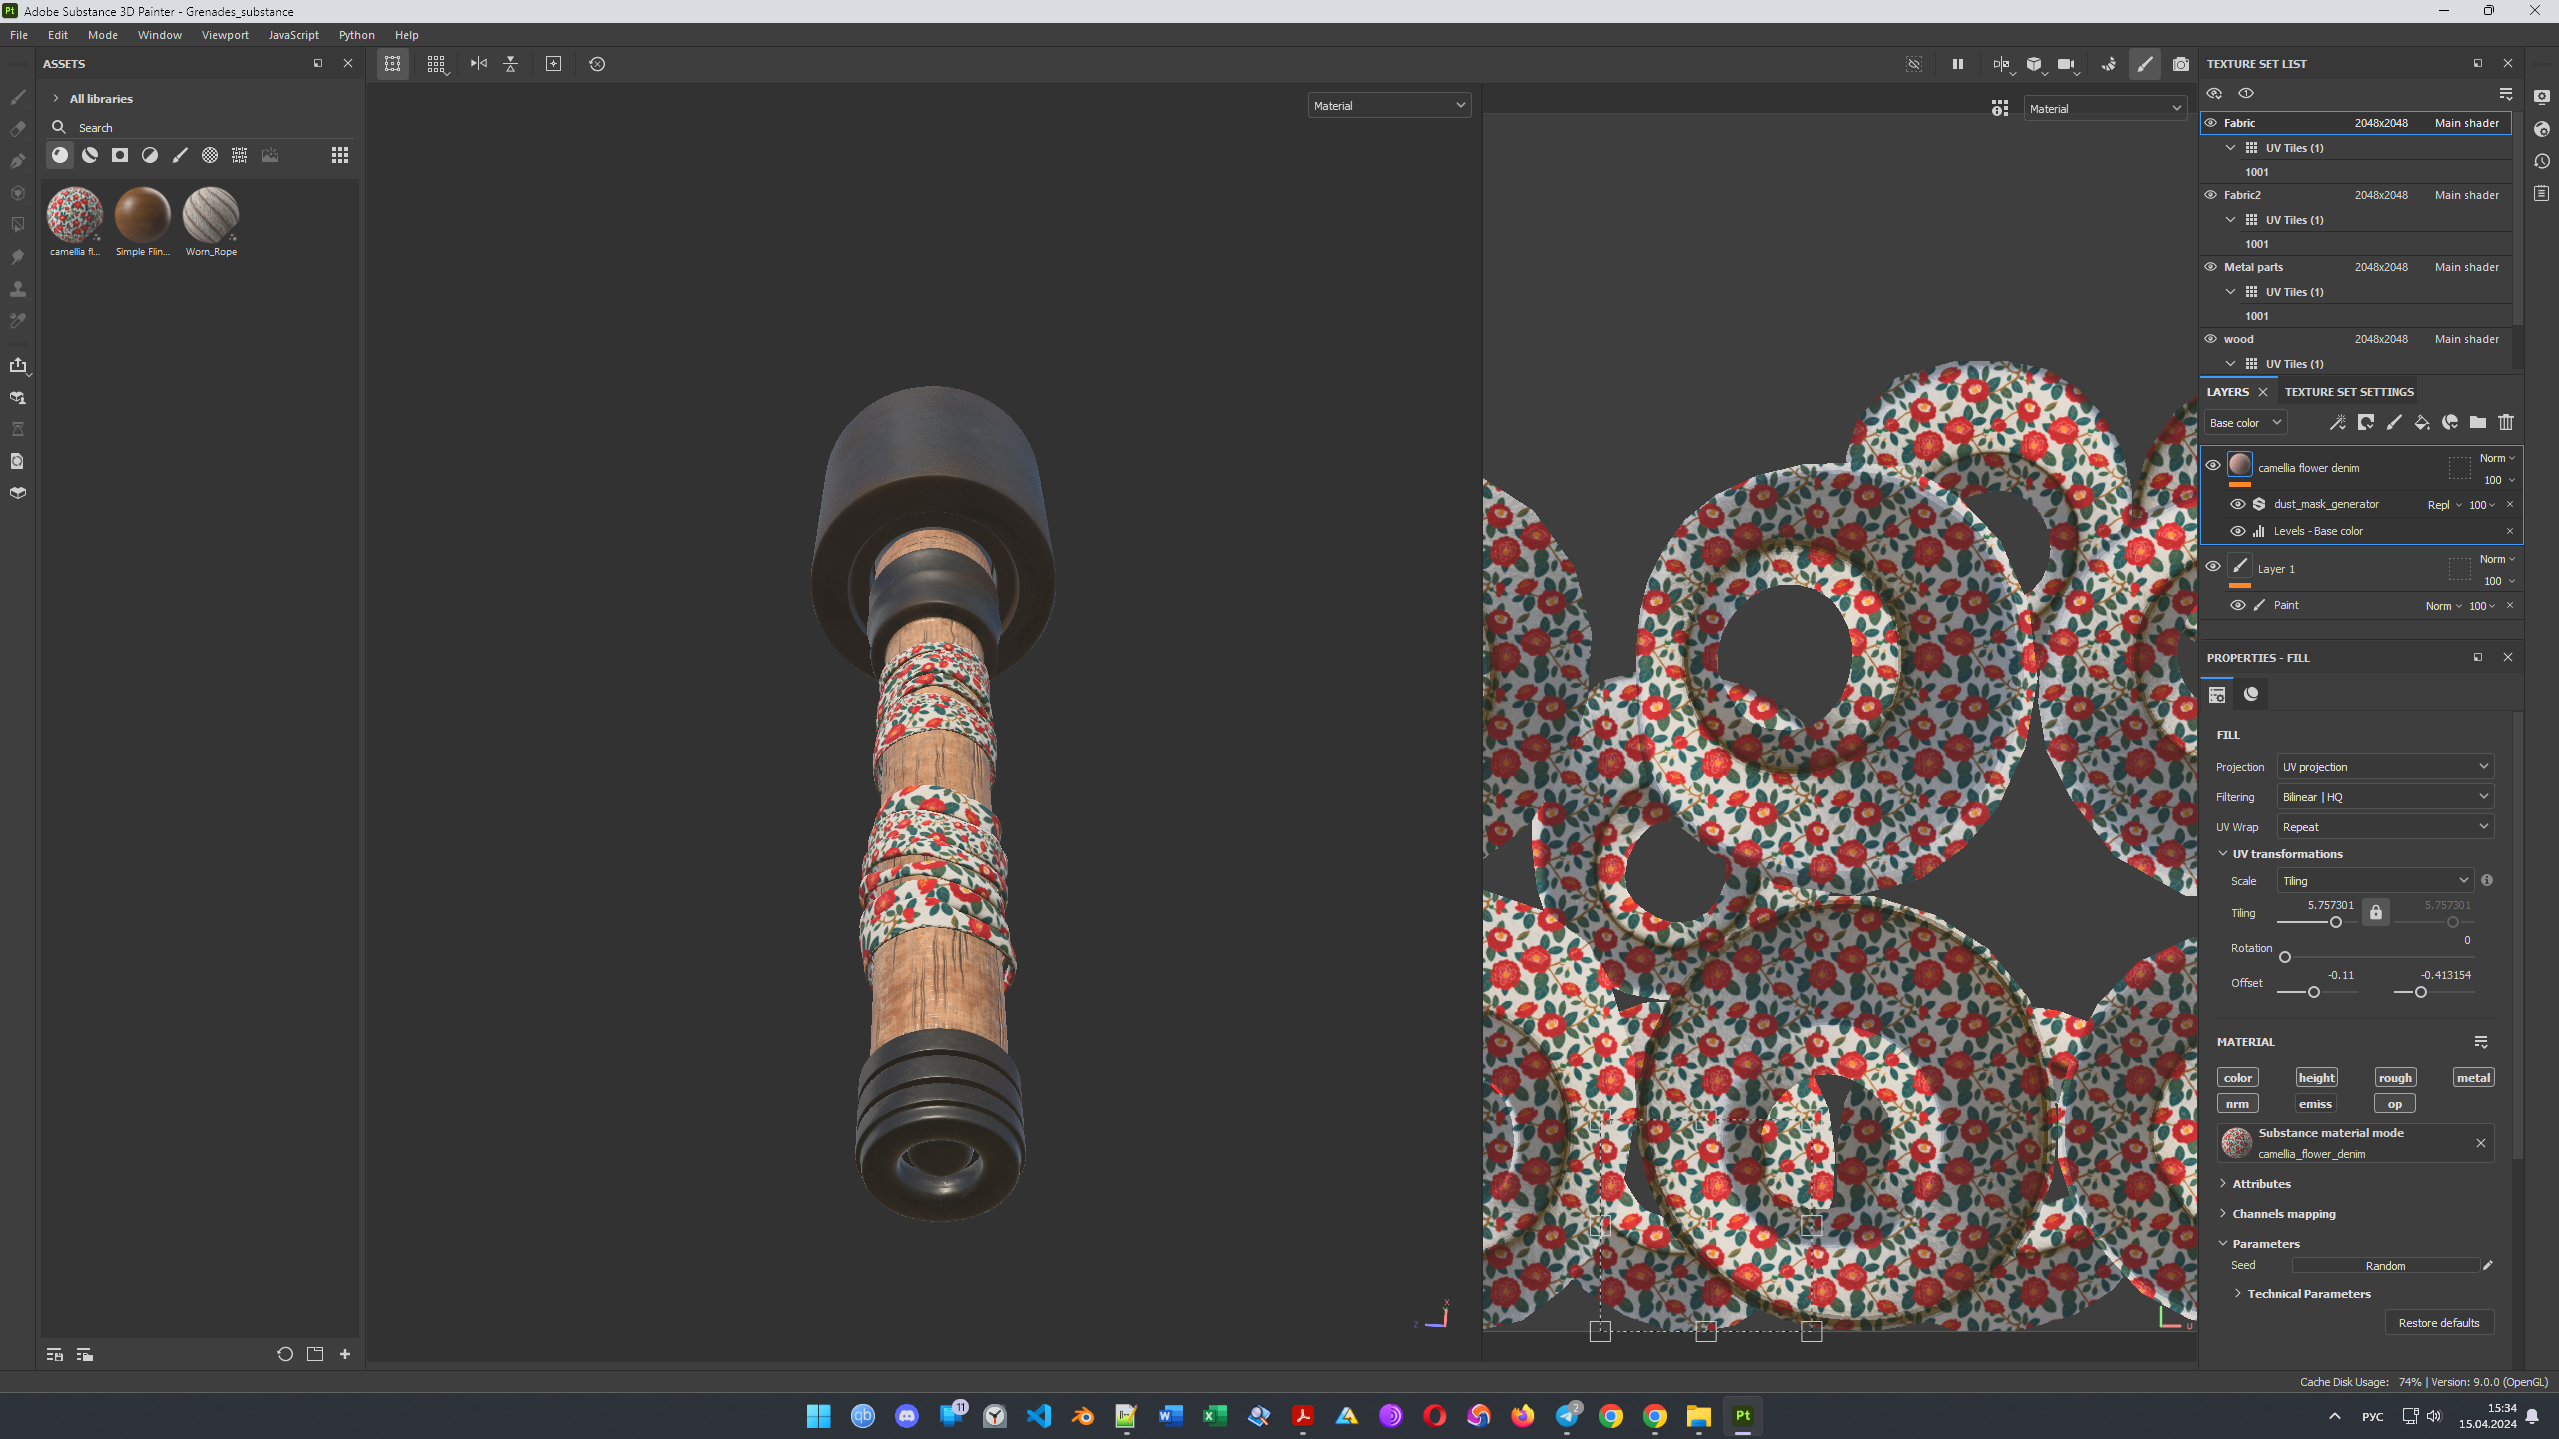This screenshot has width=2559, height=1439.
Task: Delete layer using the trash icon
Action: (x=2505, y=423)
